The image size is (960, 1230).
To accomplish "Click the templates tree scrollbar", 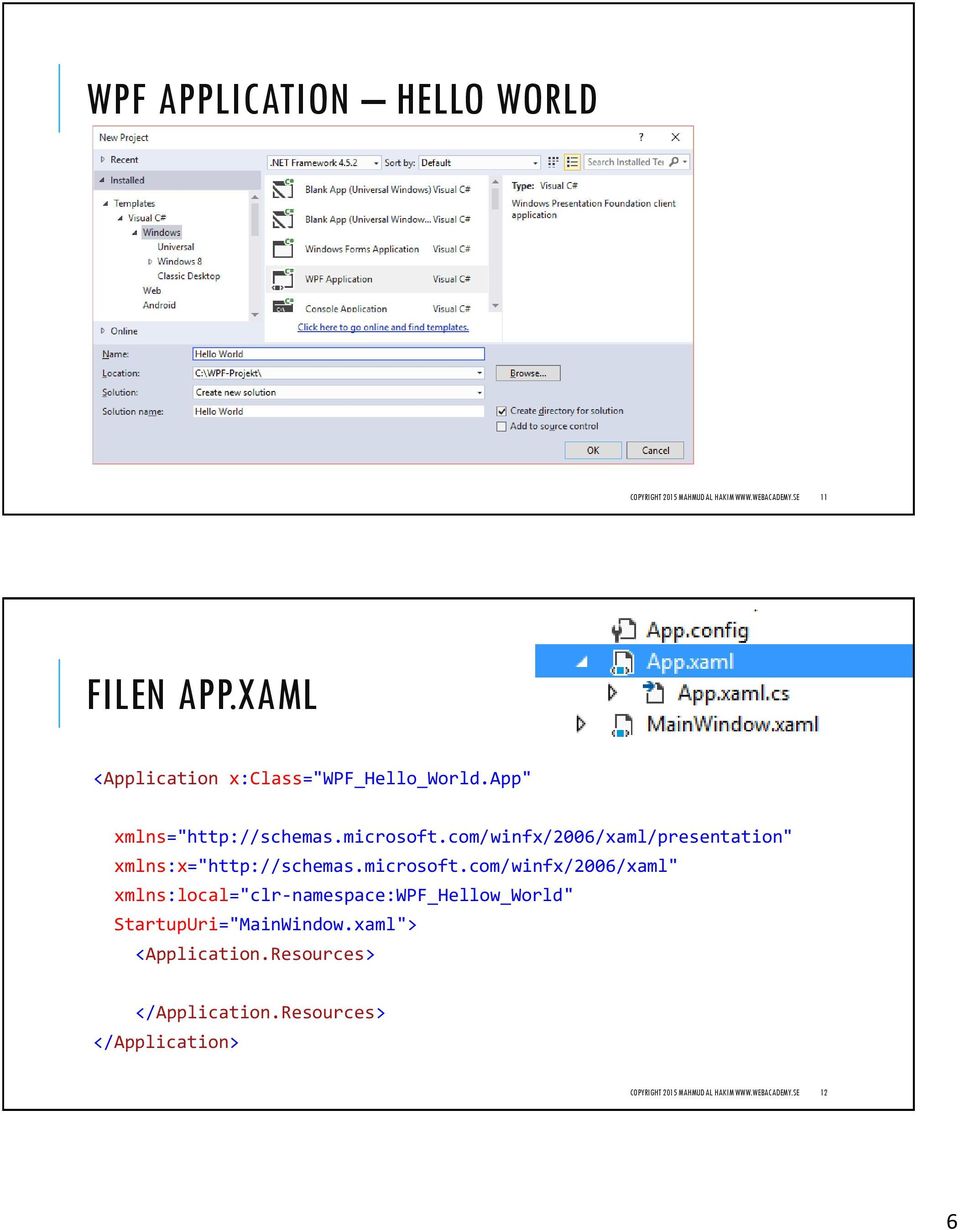I will pos(255,255).
